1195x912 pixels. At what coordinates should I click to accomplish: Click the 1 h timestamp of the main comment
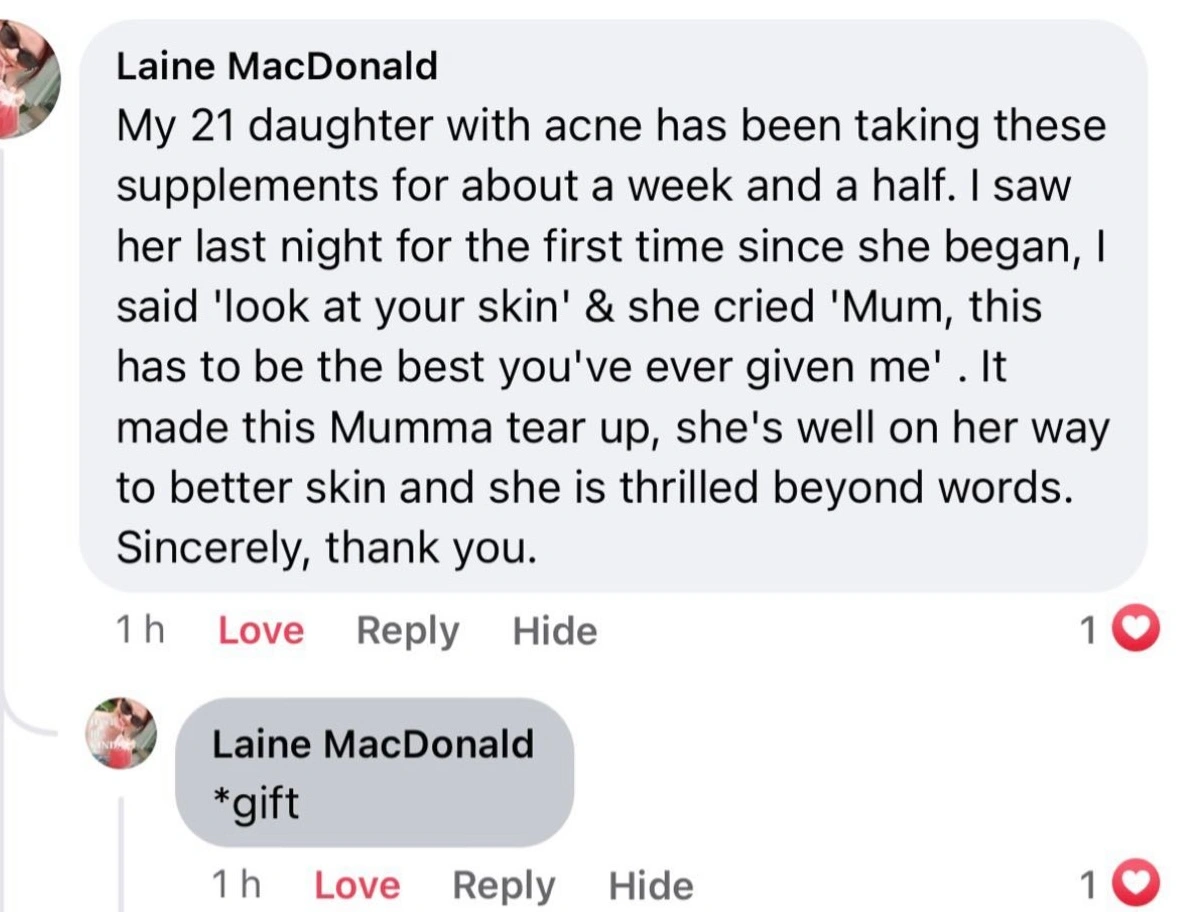[140, 631]
